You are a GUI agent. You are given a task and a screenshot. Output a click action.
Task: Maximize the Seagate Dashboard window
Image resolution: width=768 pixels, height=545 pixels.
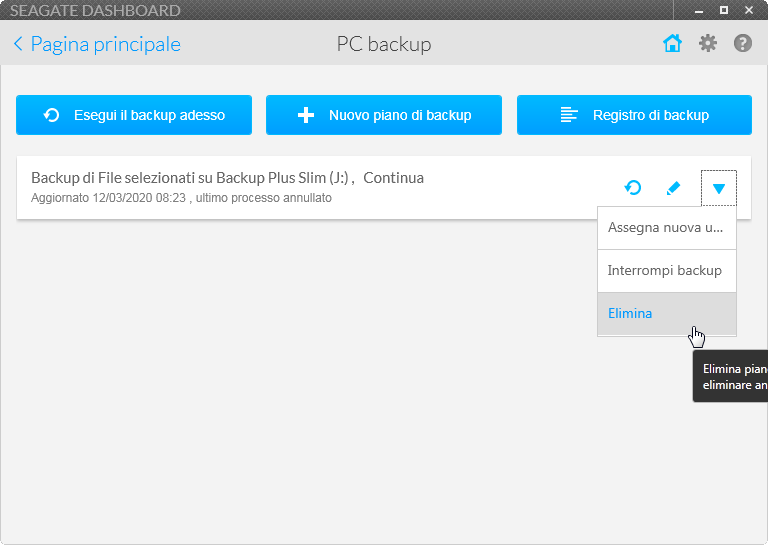click(723, 11)
